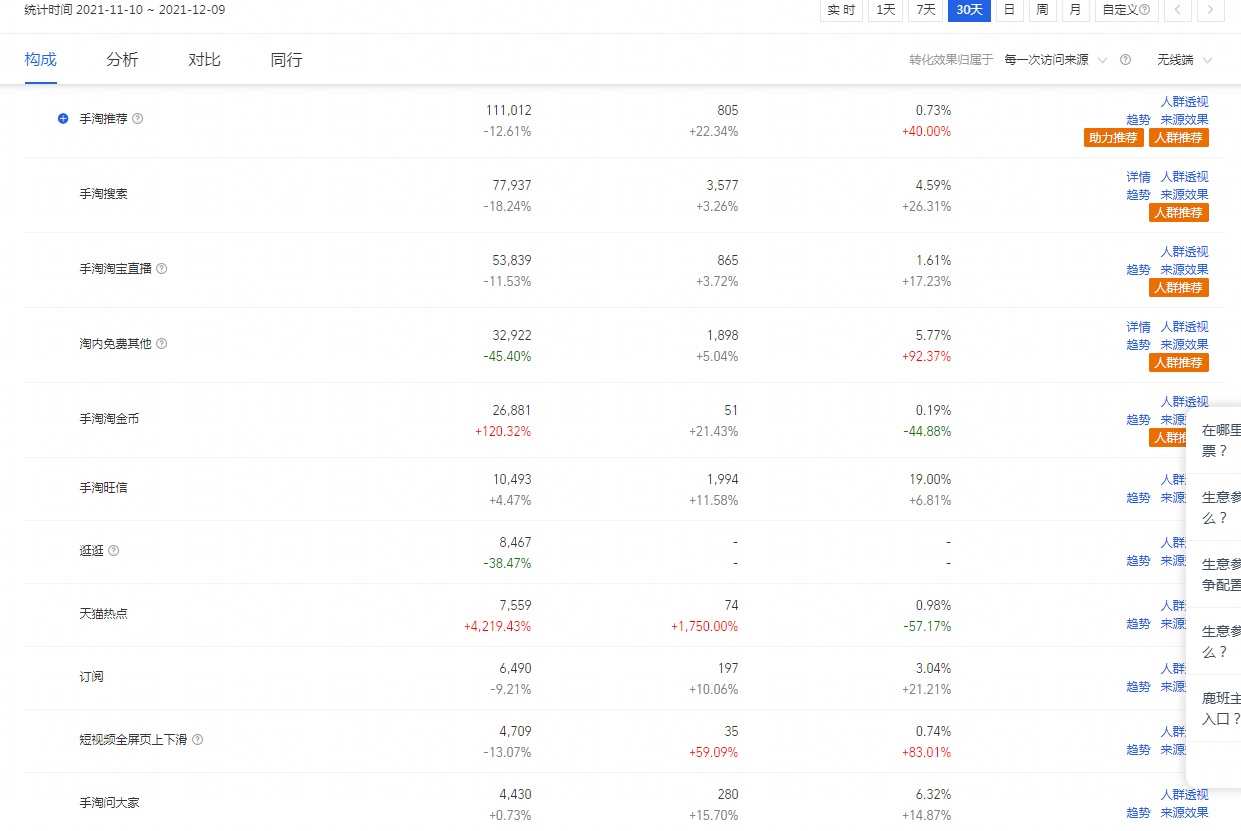Click 助力推荐 orange button
This screenshot has height=831, width=1241.
(1114, 138)
